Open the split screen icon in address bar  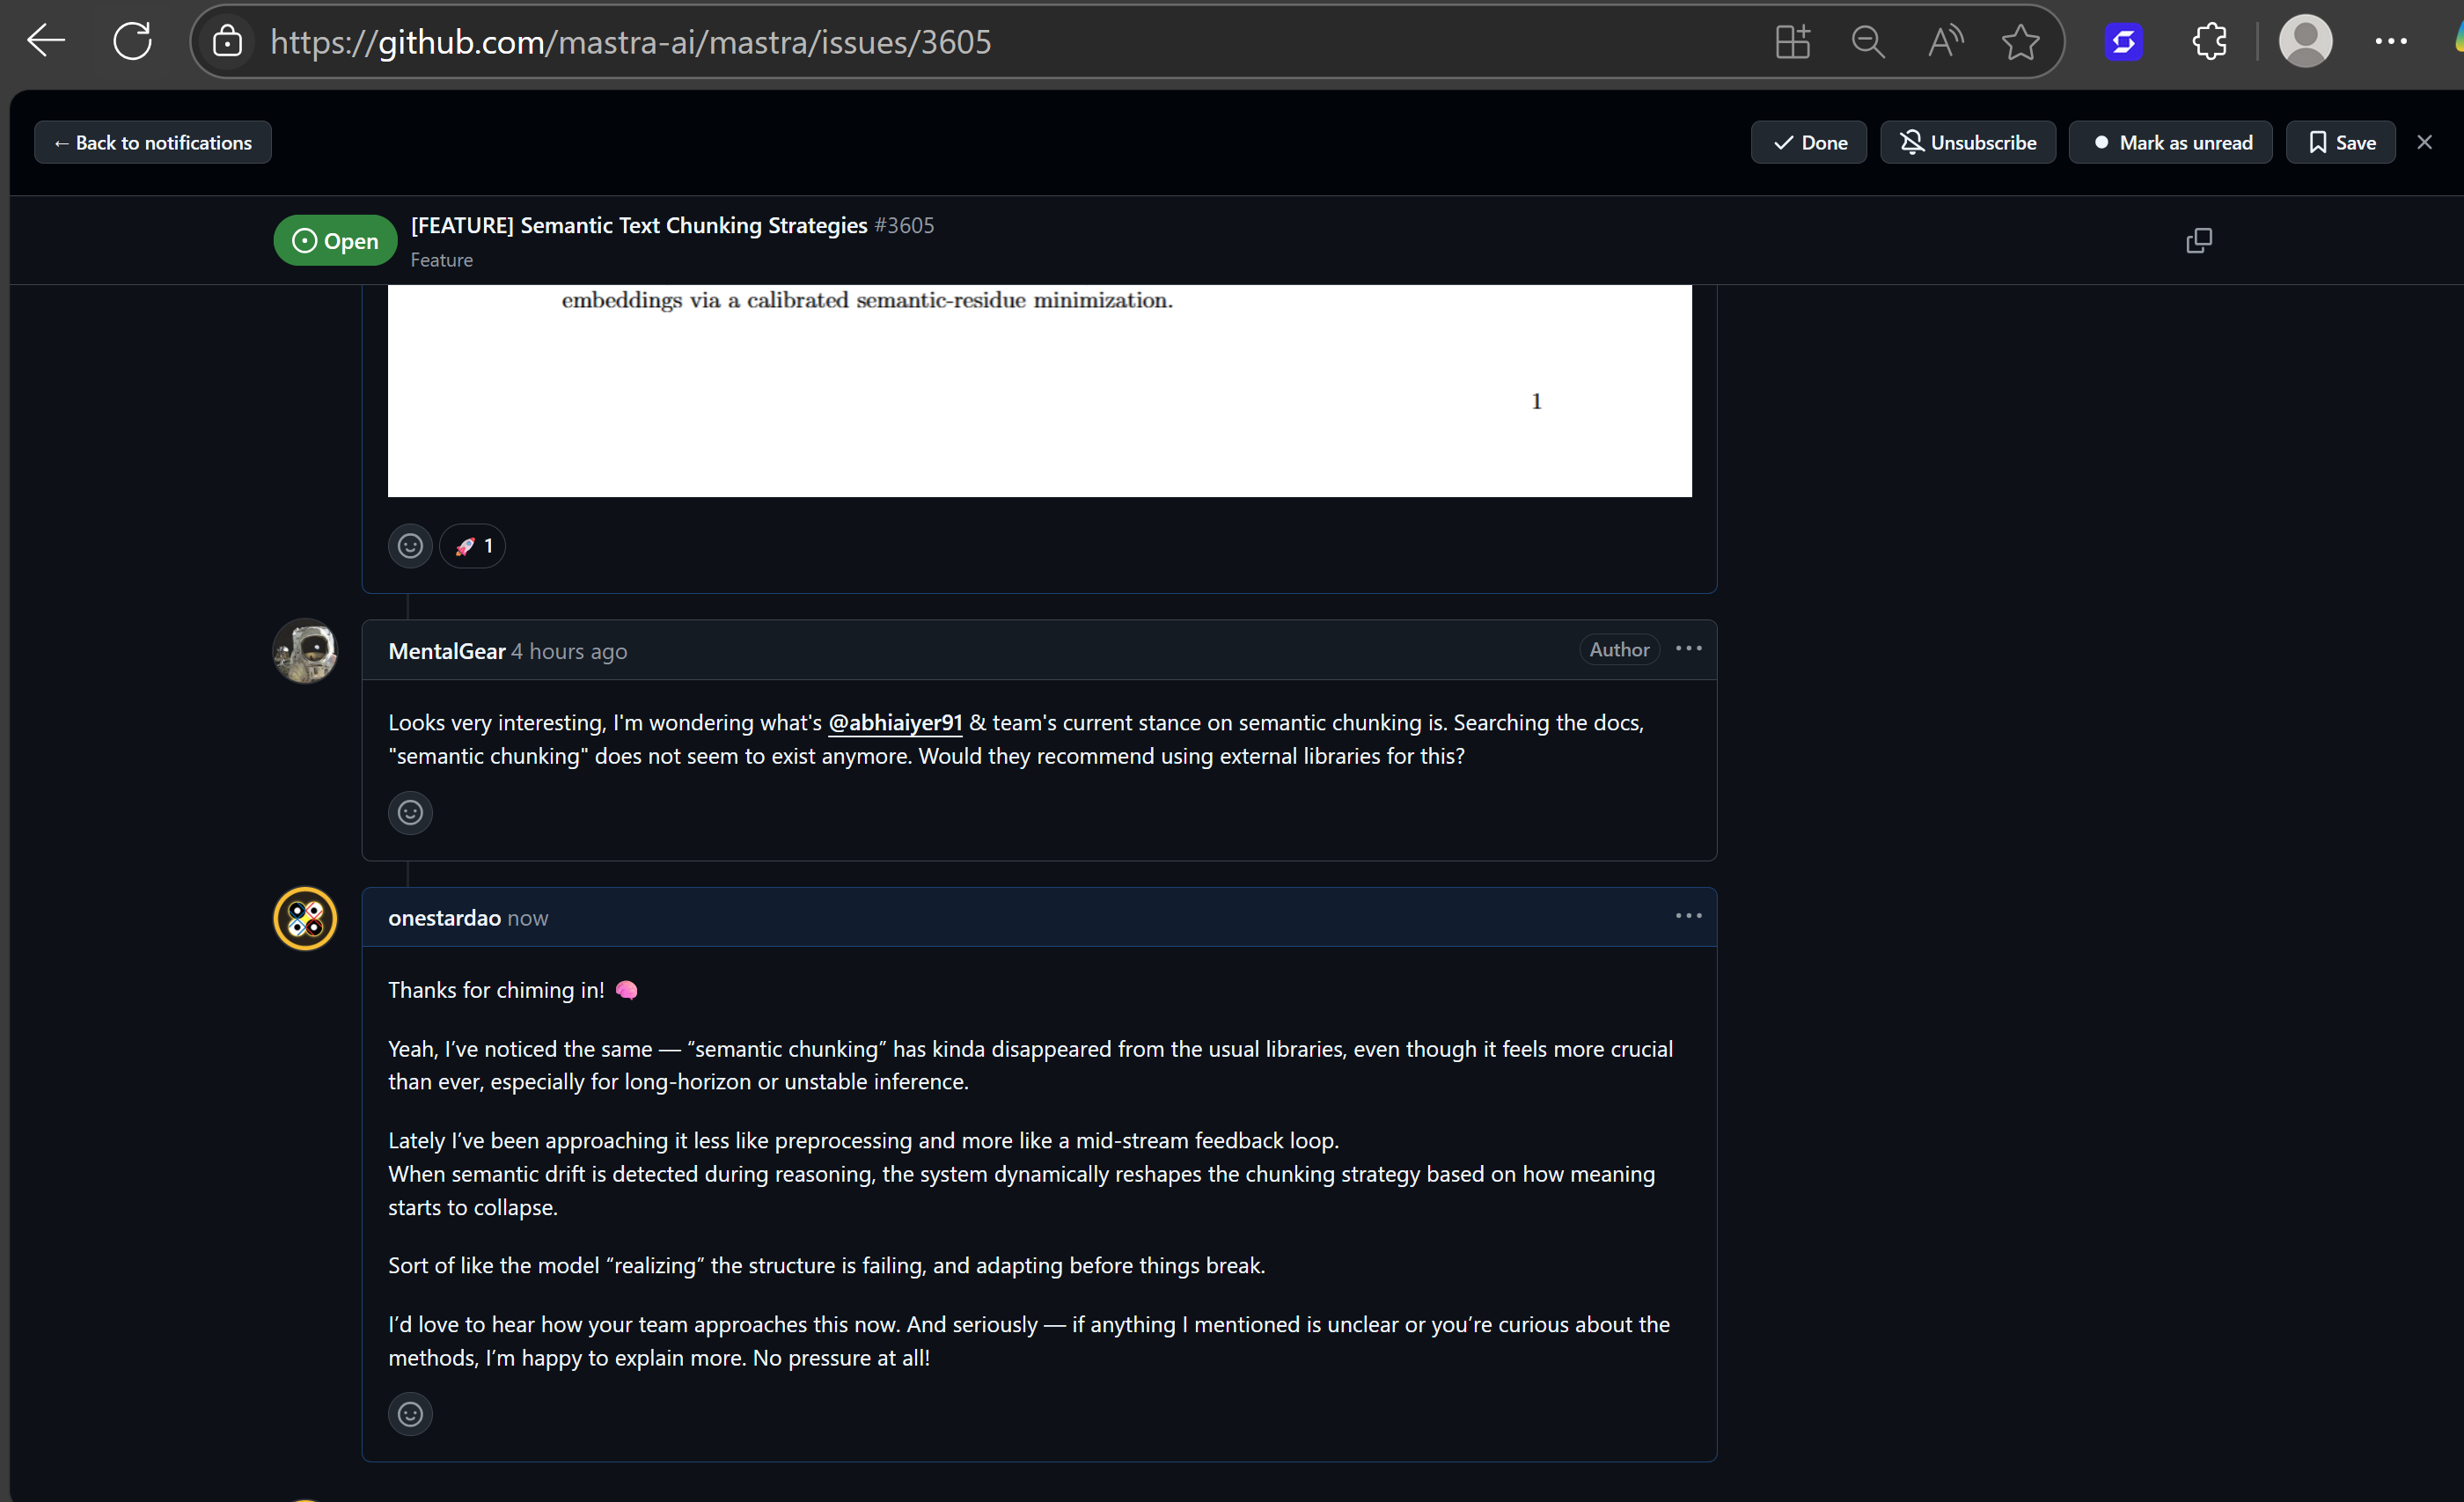click(1792, 41)
